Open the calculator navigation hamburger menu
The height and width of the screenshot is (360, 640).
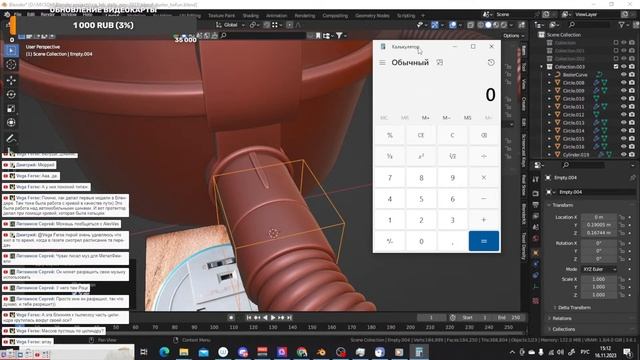click(382, 62)
